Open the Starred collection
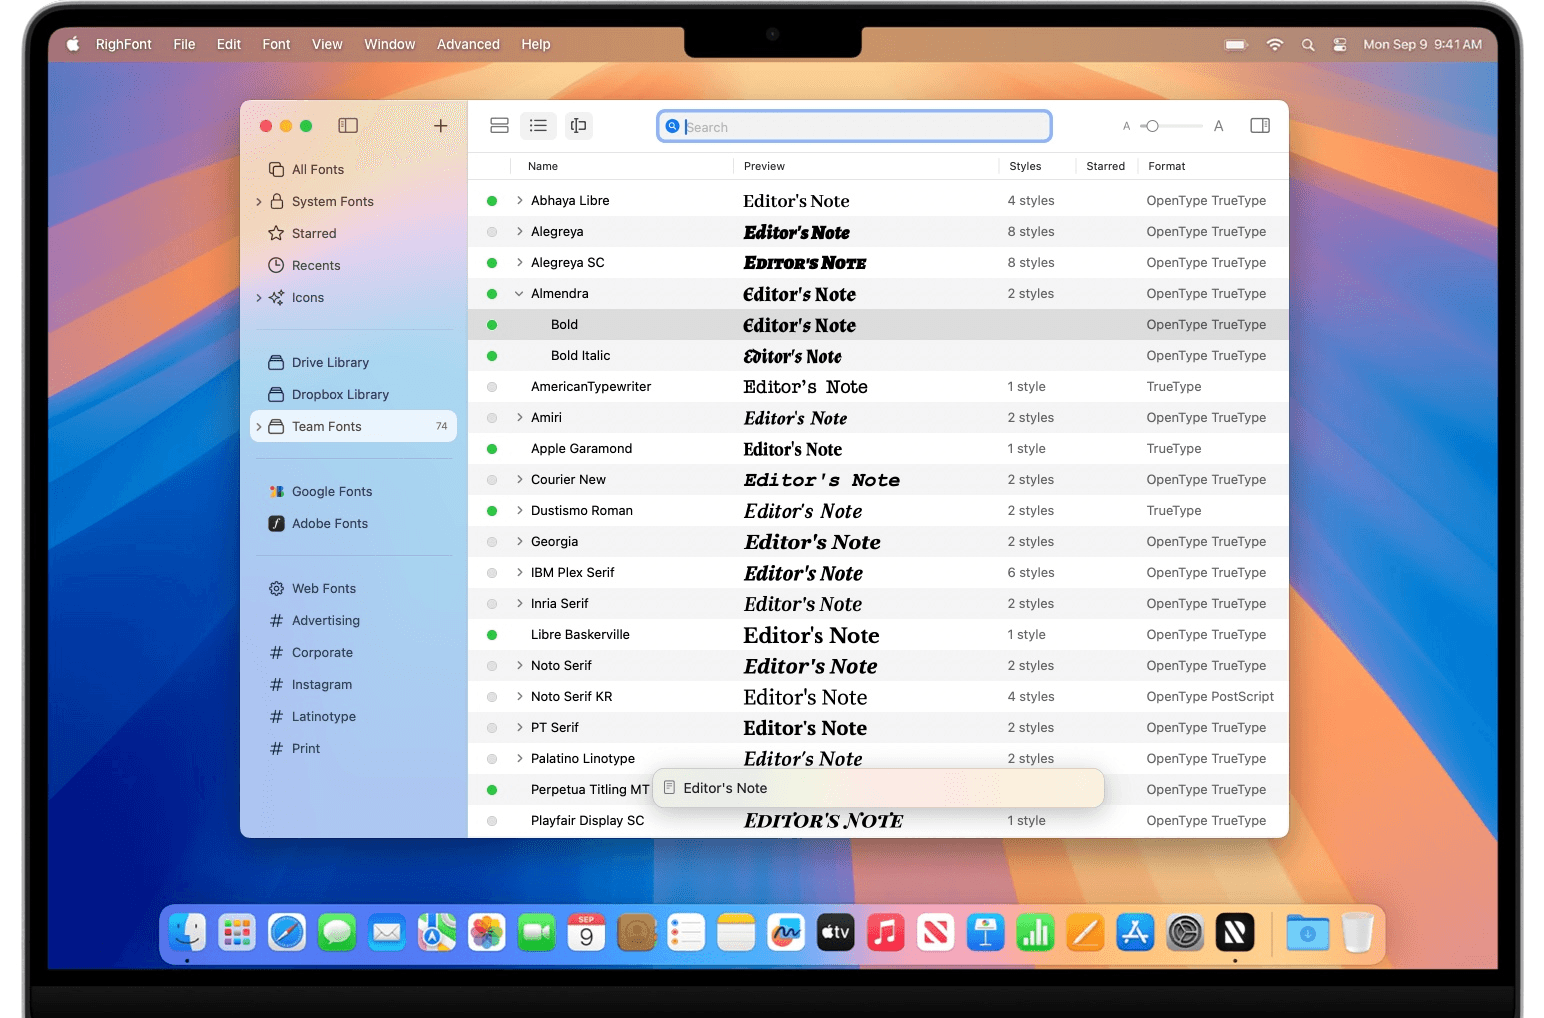Image resolution: width=1544 pixels, height=1018 pixels. 302,234
